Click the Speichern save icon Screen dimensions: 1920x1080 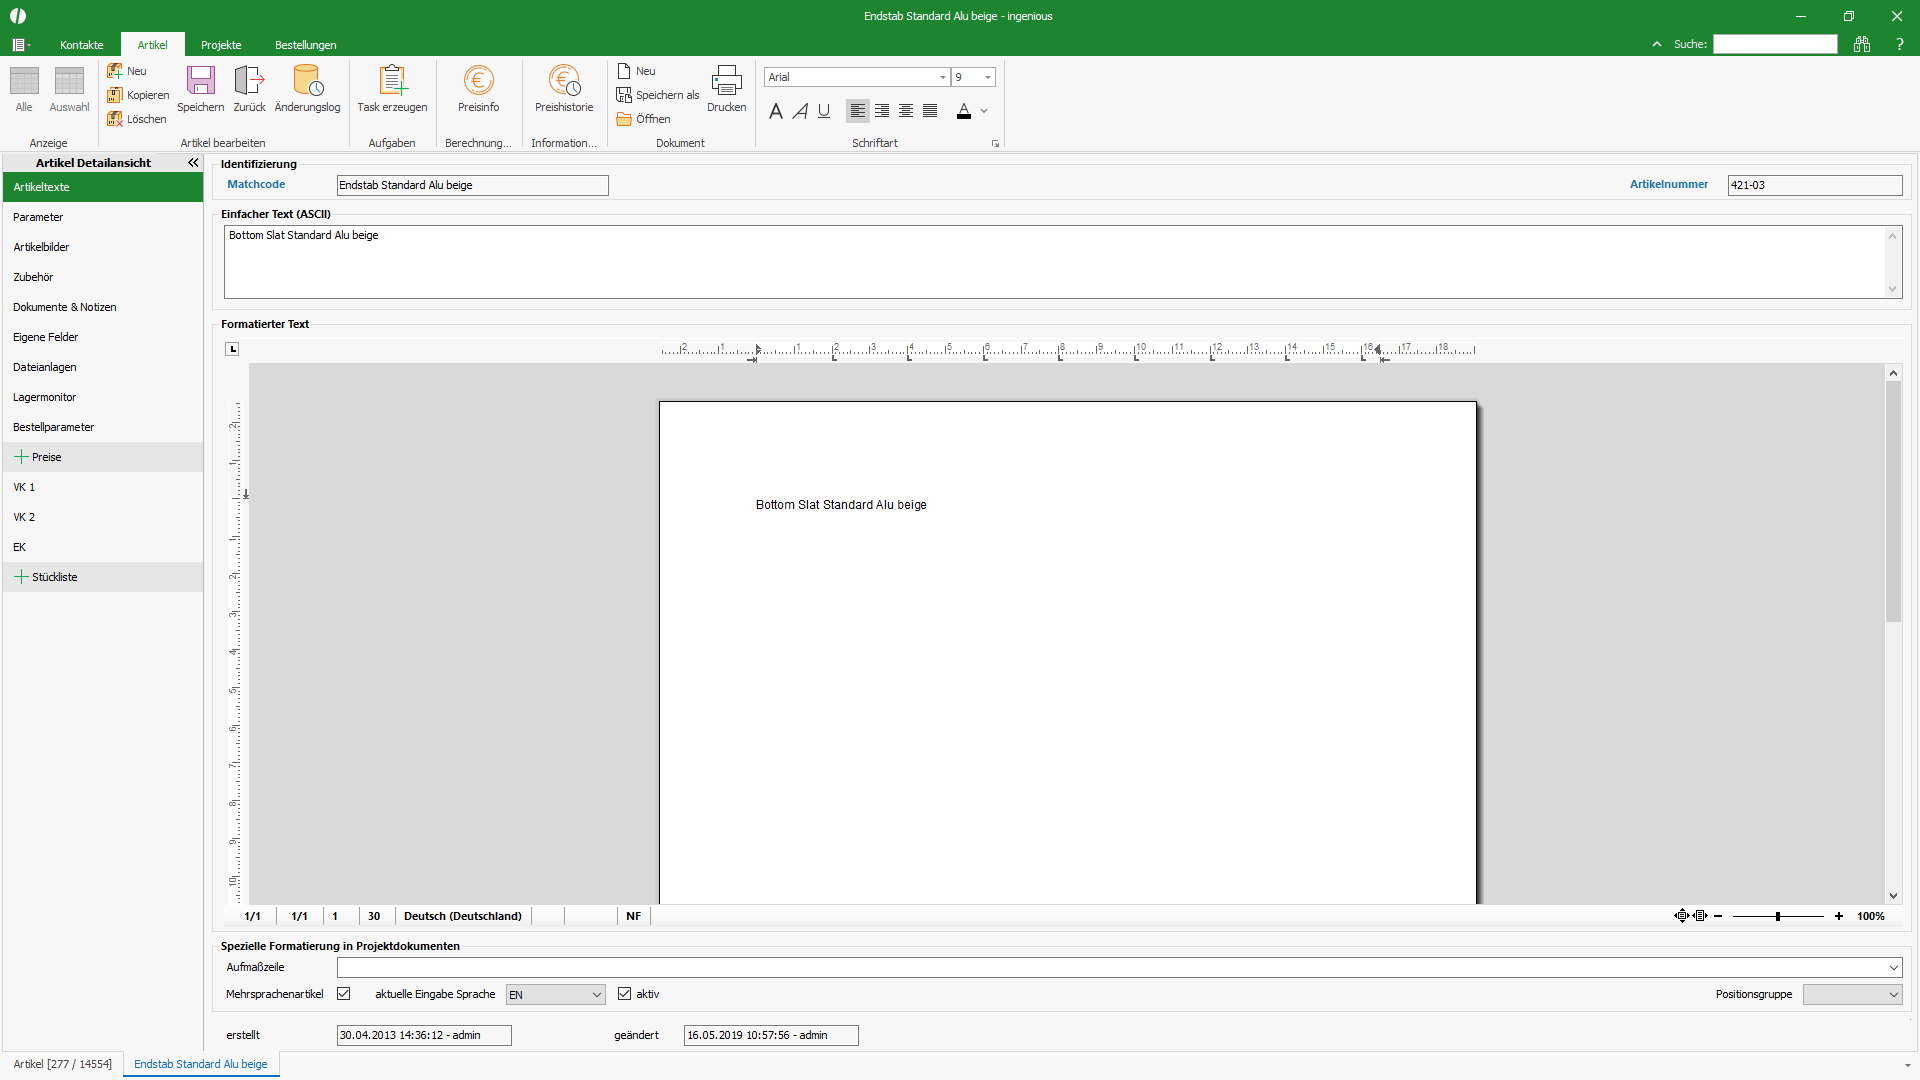click(201, 81)
